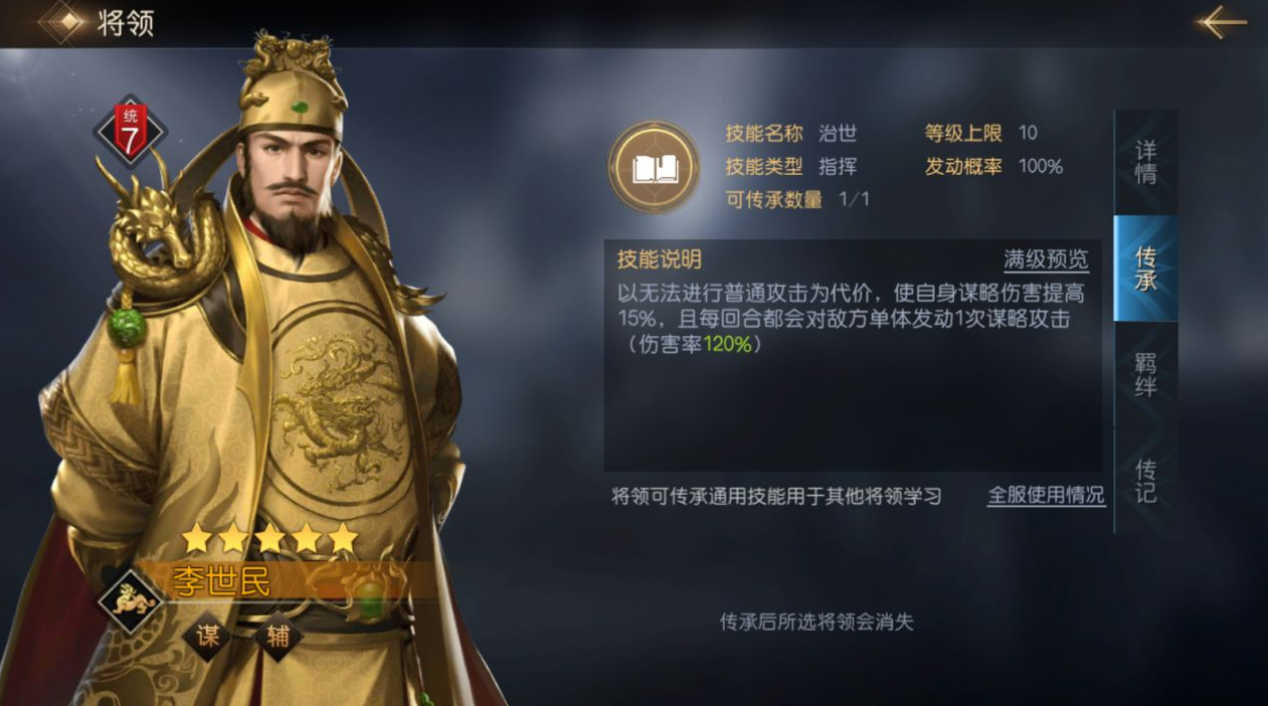Screen dimensions: 1268x706
Task: Tap the horse troop emblem icon
Action: click(x=131, y=600)
